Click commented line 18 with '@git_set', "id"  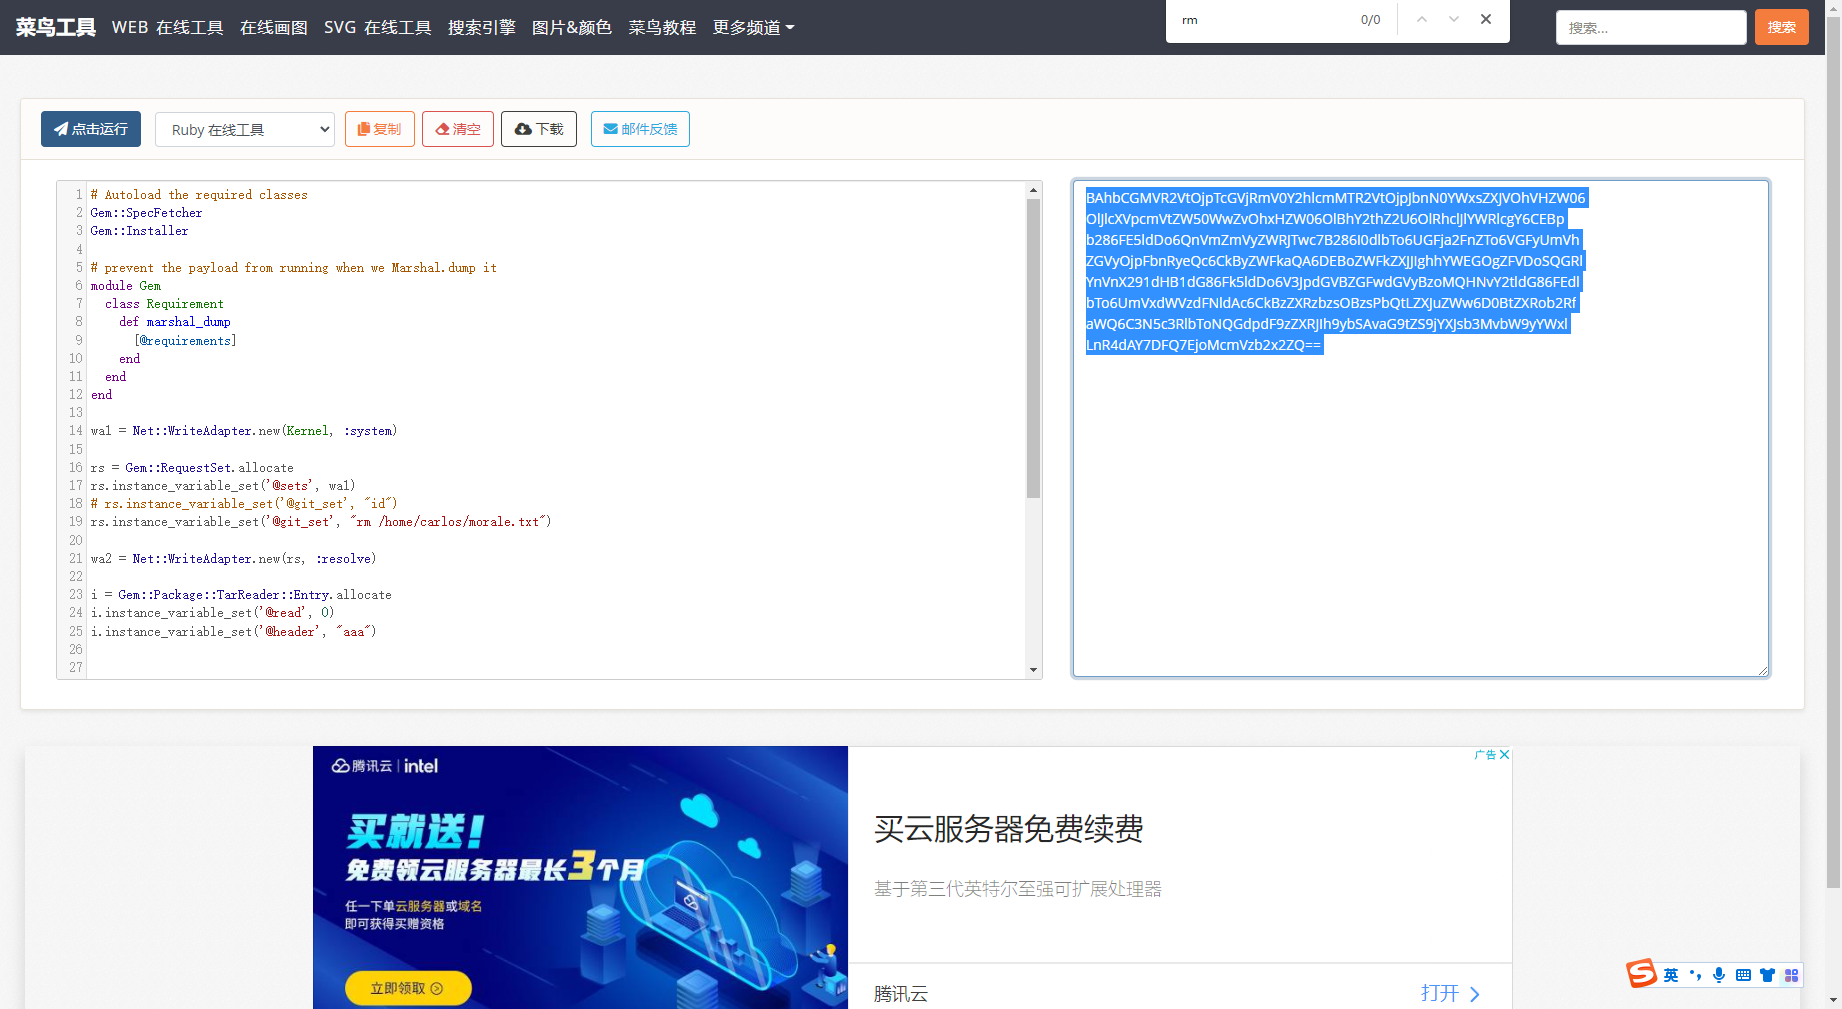point(244,504)
